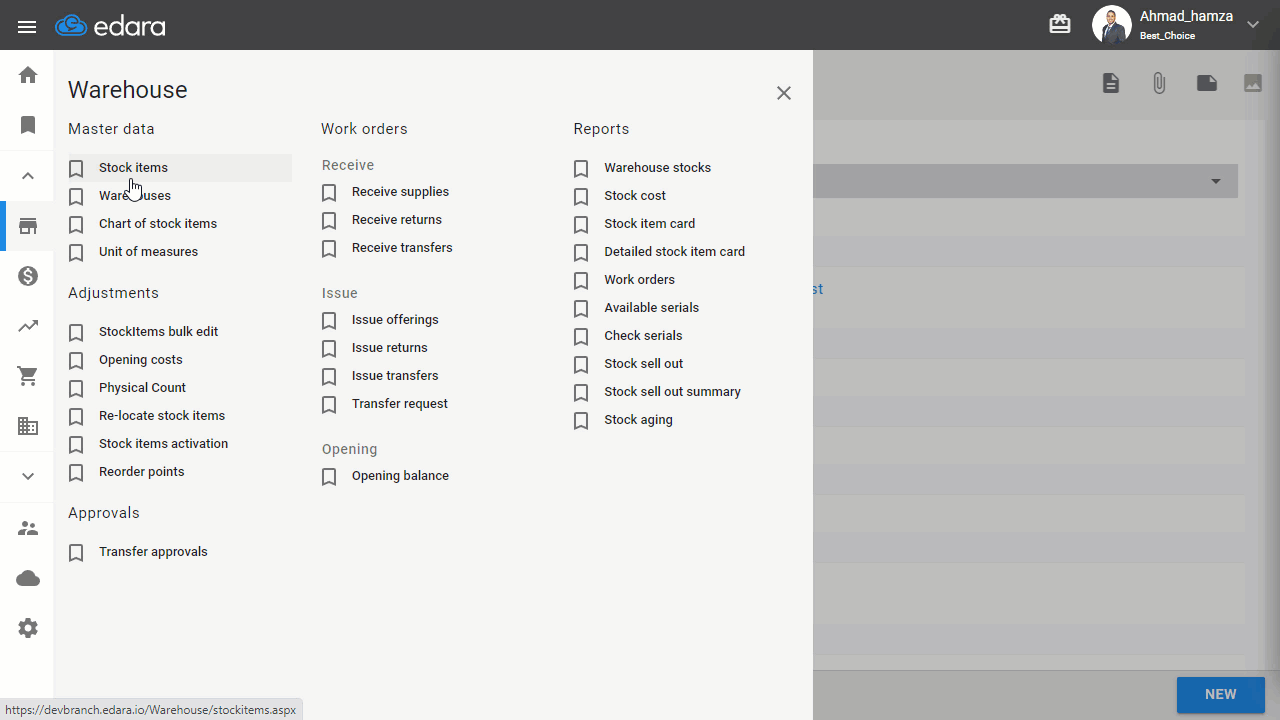Image resolution: width=1280 pixels, height=720 pixels.
Task: Open Opening balance work order
Action: point(400,476)
